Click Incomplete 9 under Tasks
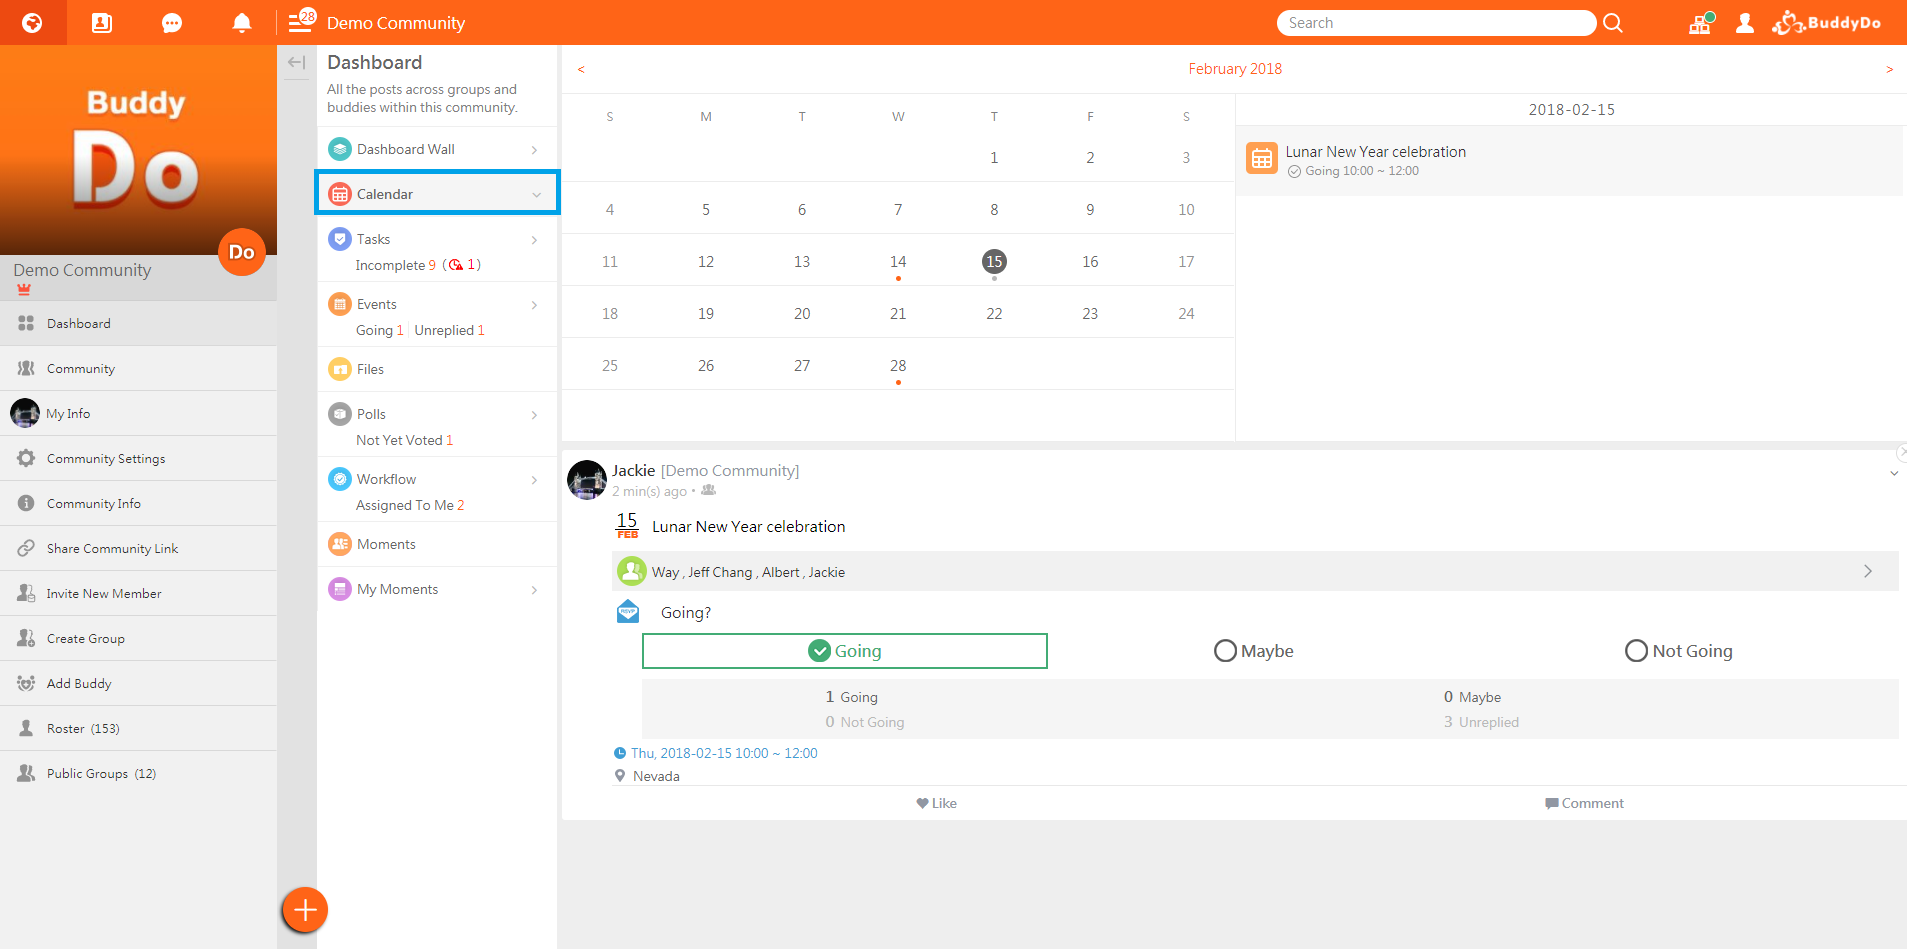The width and height of the screenshot is (1907, 949). (396, 265)
